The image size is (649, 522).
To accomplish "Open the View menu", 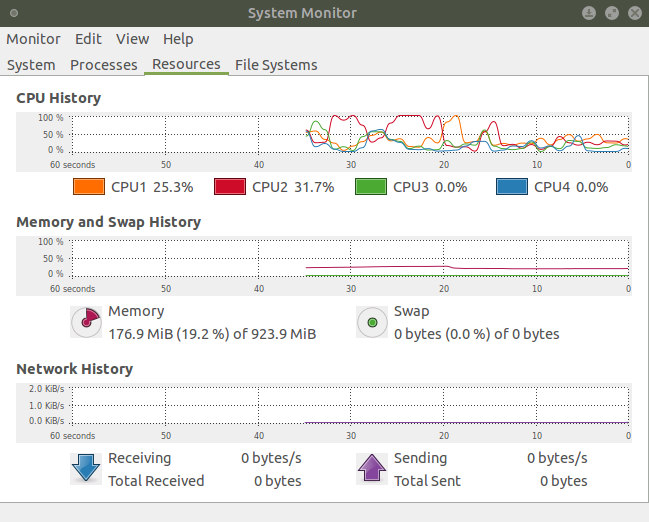I will tap(132, 39).
